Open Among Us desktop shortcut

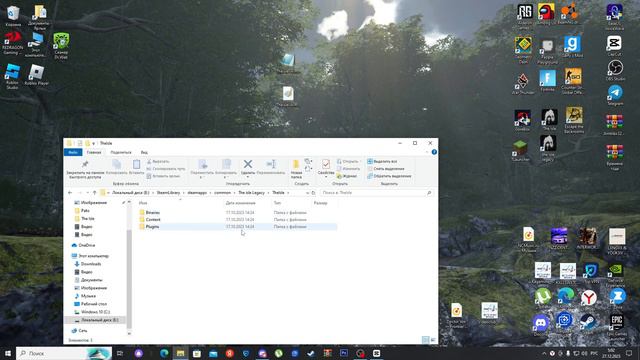tap(546, 14)
